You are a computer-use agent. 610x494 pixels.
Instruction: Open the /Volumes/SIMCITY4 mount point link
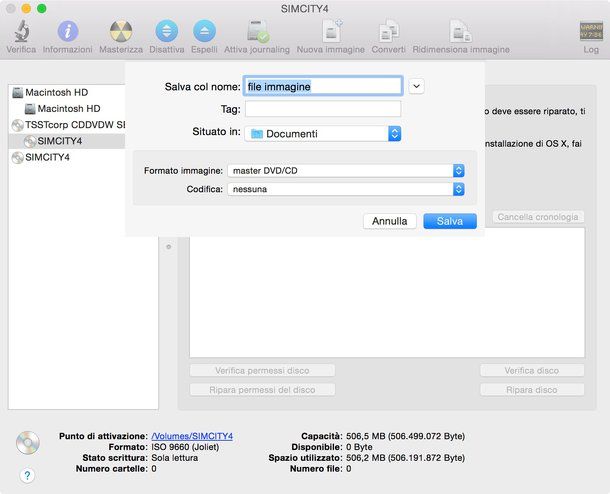tap(192, 436)
